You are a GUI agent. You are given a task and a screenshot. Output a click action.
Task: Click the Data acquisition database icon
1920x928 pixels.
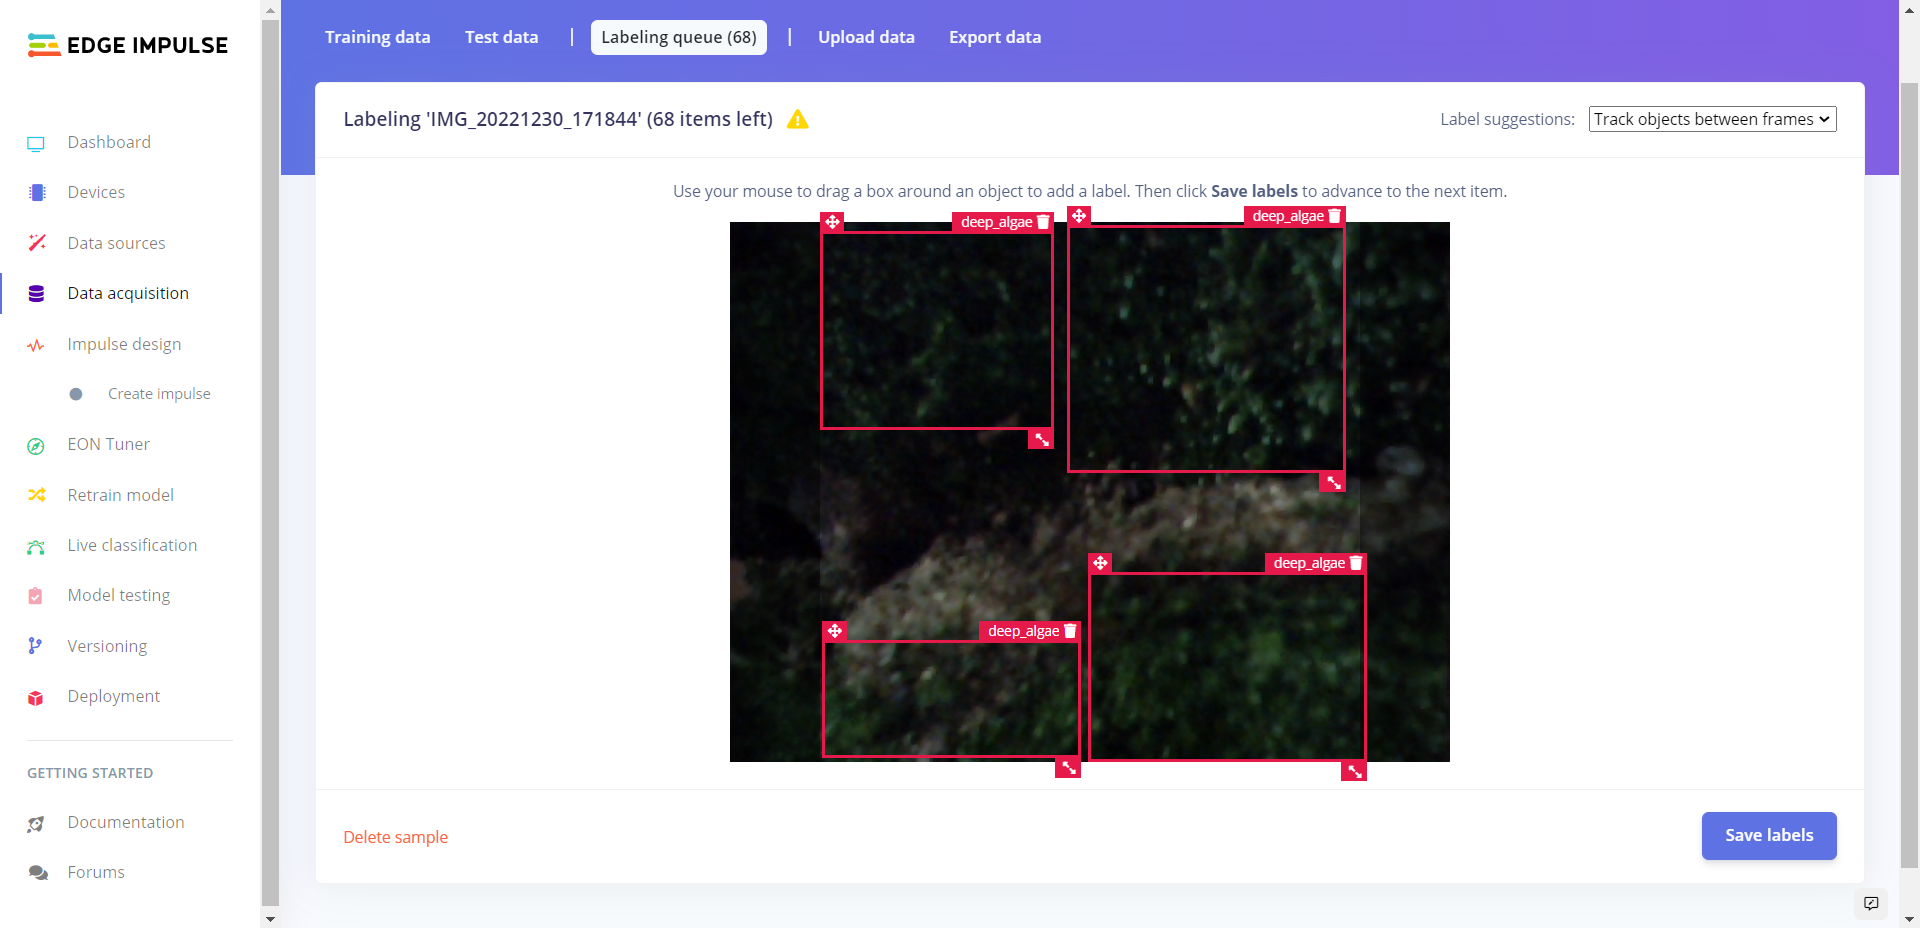coord(37,294)
